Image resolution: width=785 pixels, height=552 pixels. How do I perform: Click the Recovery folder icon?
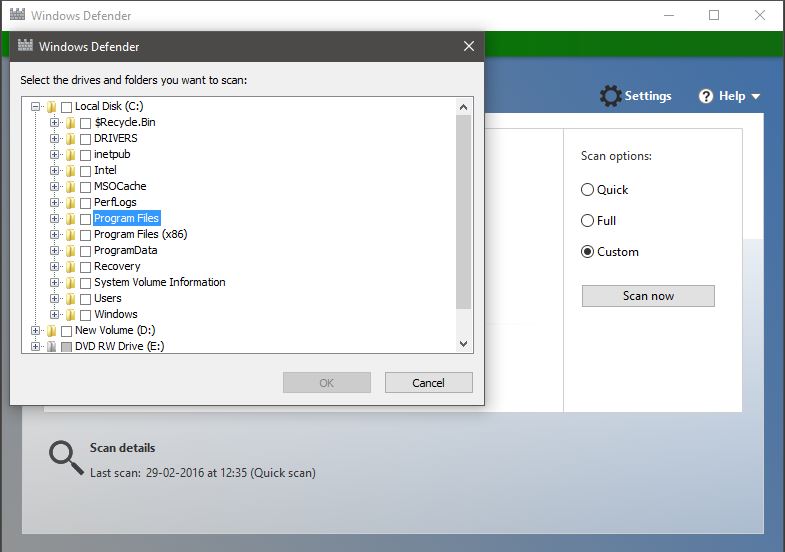(71, 267)
